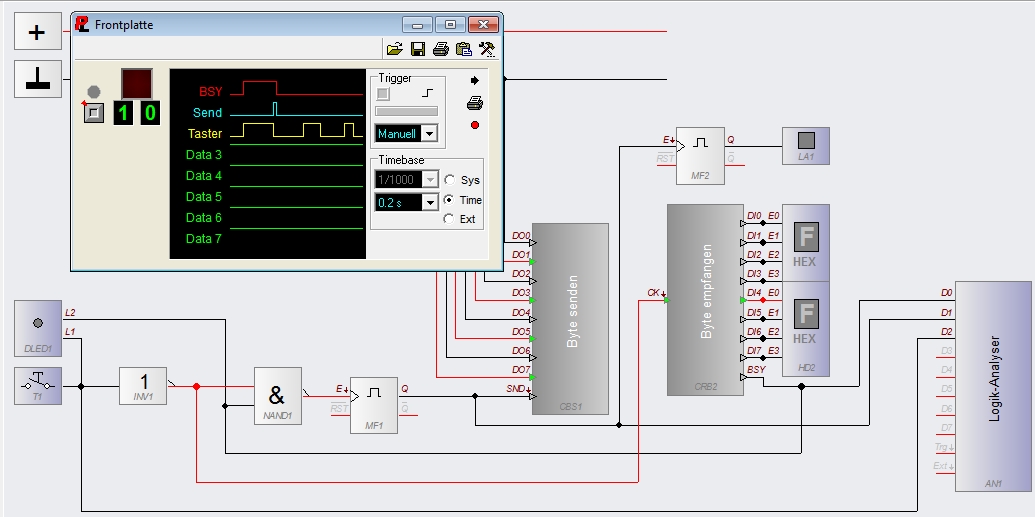
Task: Select the Ext timebase radio button
Action: [450, 219]
